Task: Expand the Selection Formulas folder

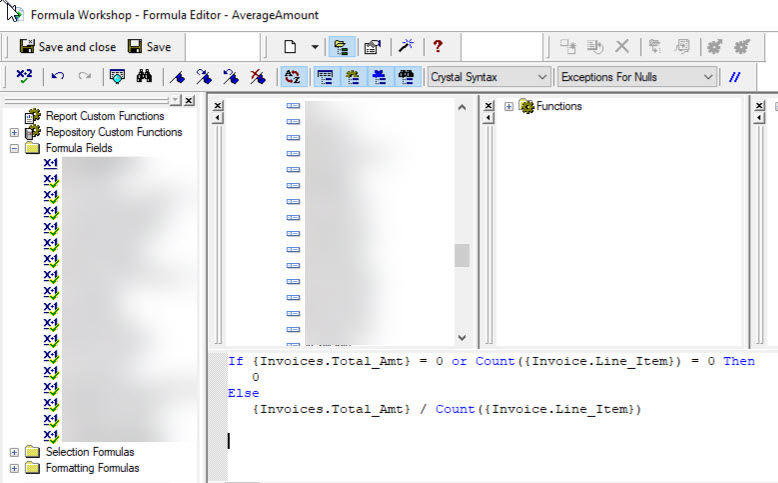Action: 14,452
